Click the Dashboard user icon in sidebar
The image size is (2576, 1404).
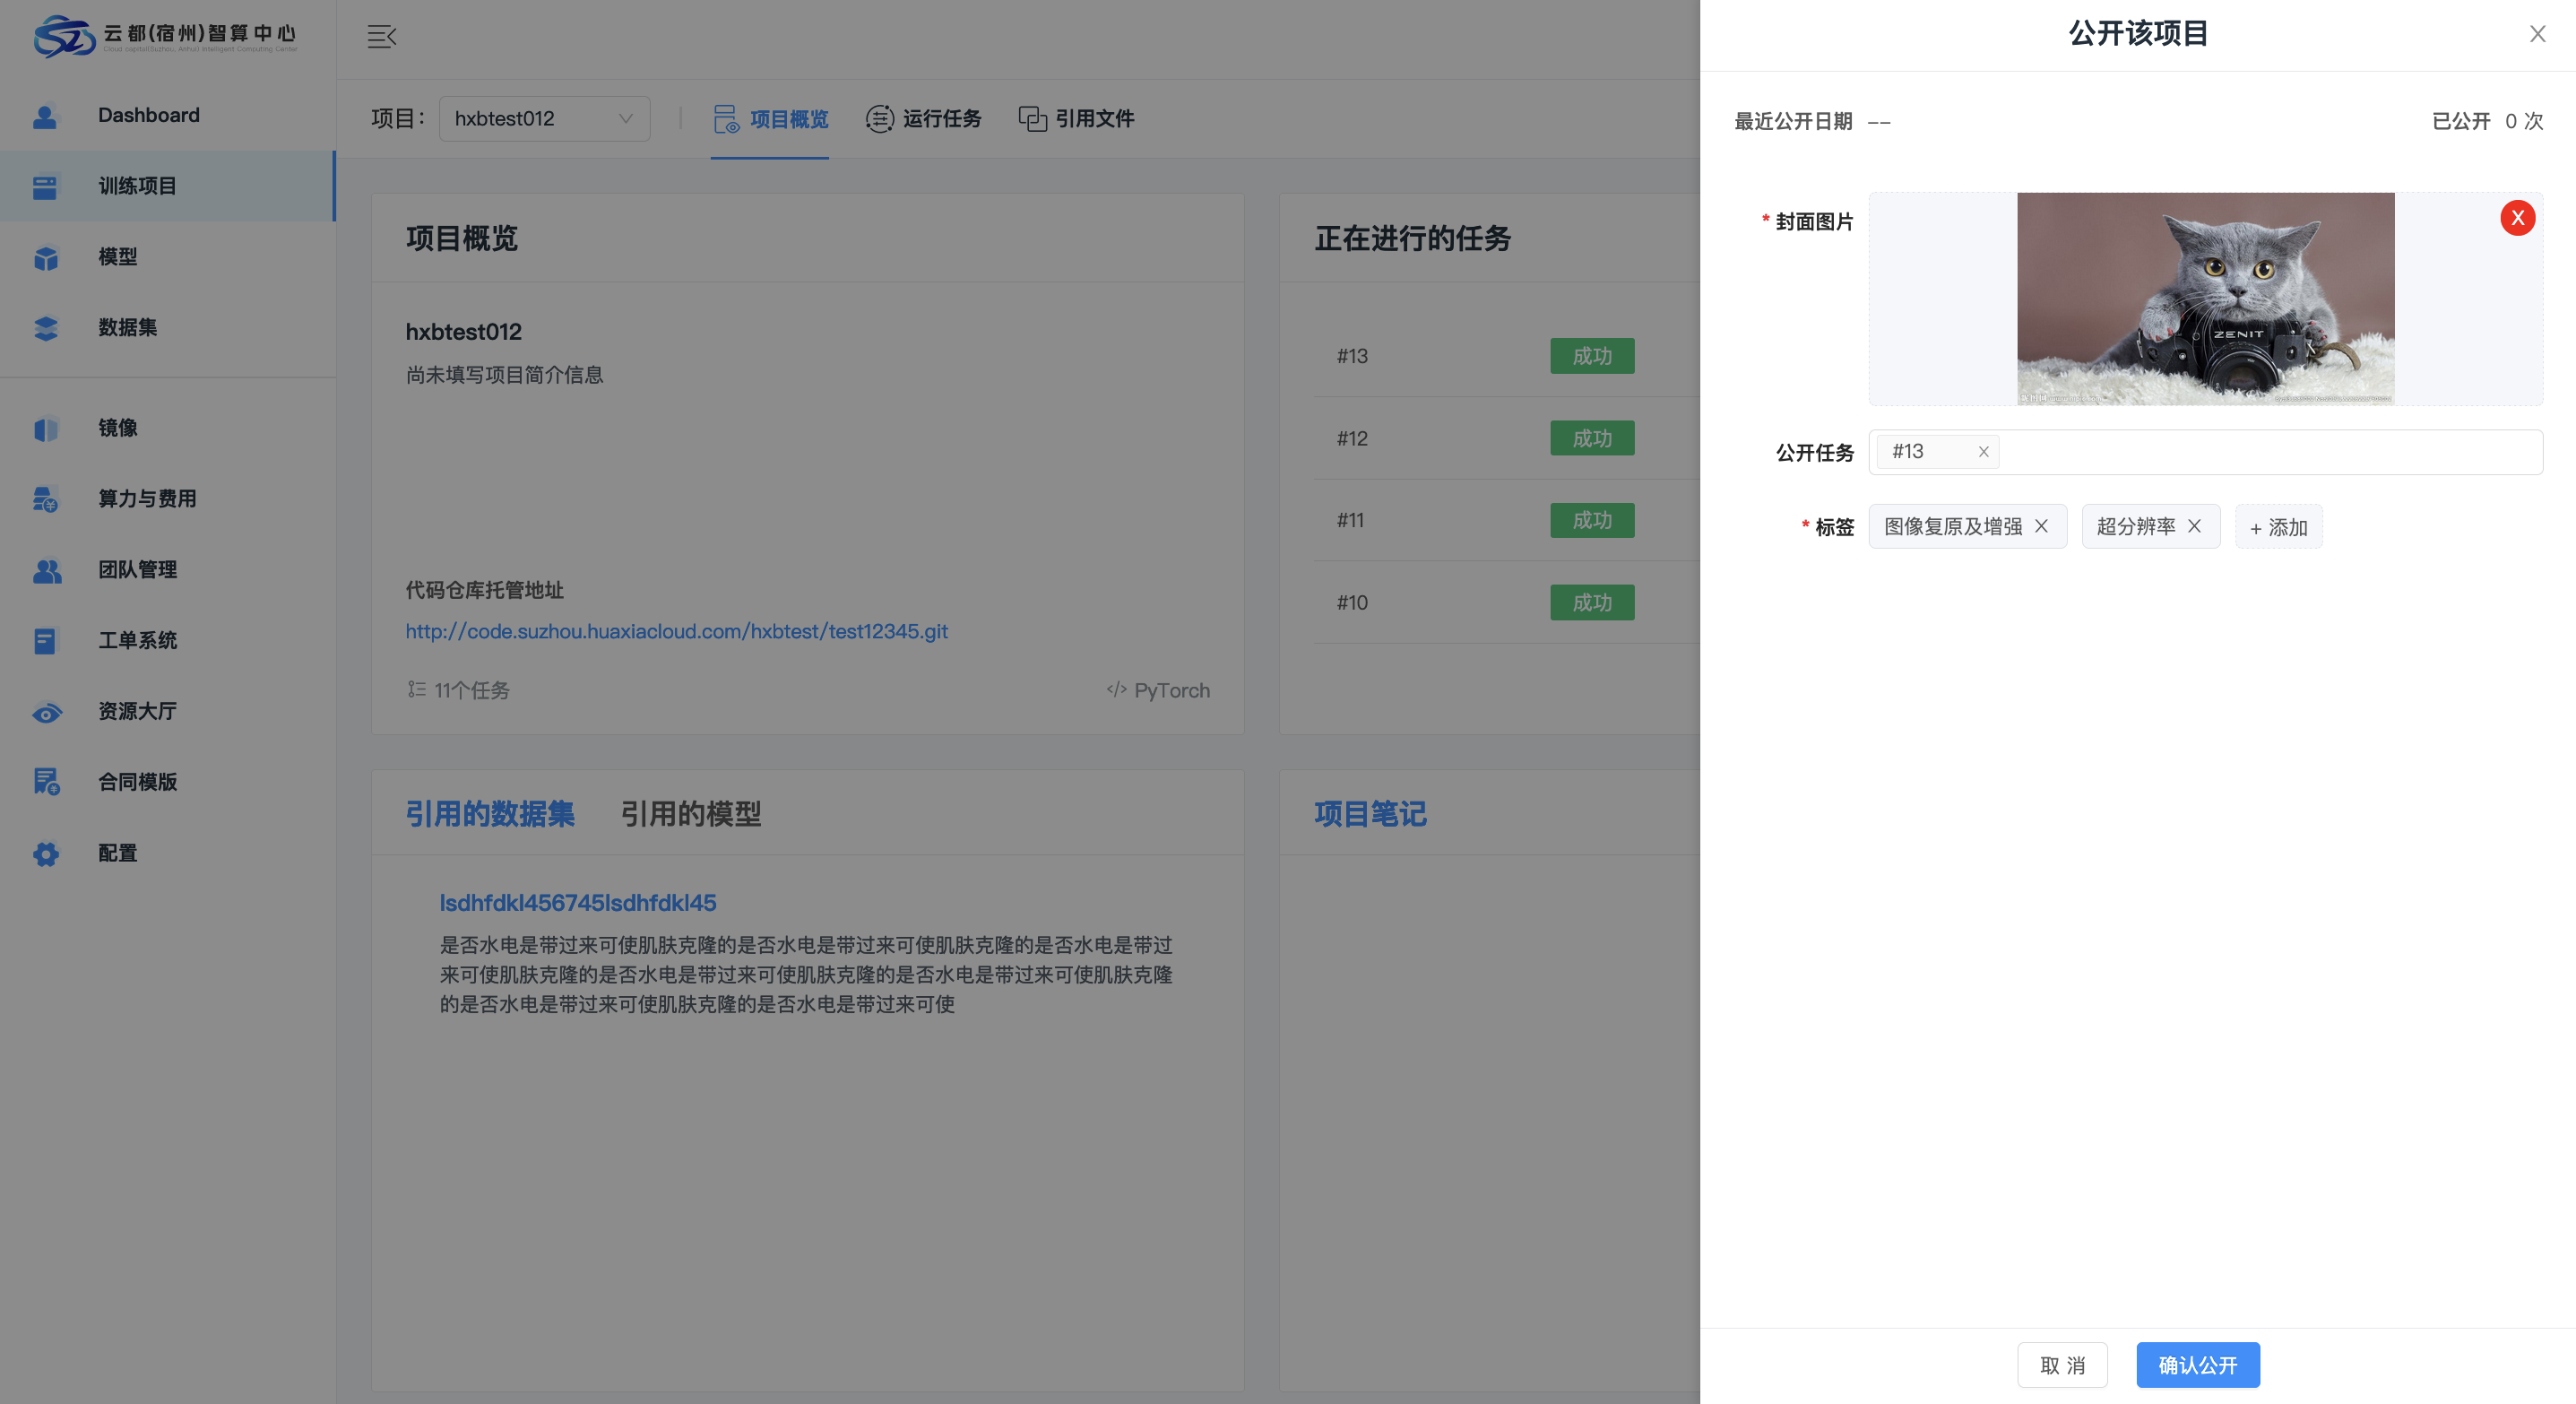tap(45, 116)
